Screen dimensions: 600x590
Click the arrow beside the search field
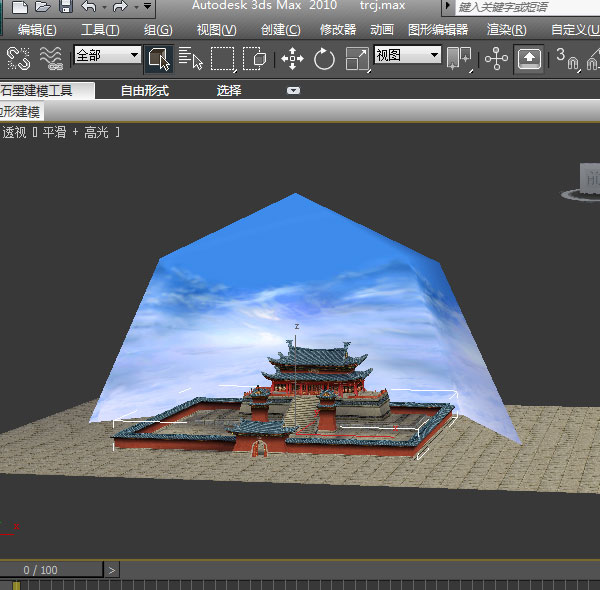[x=448, y=6]
